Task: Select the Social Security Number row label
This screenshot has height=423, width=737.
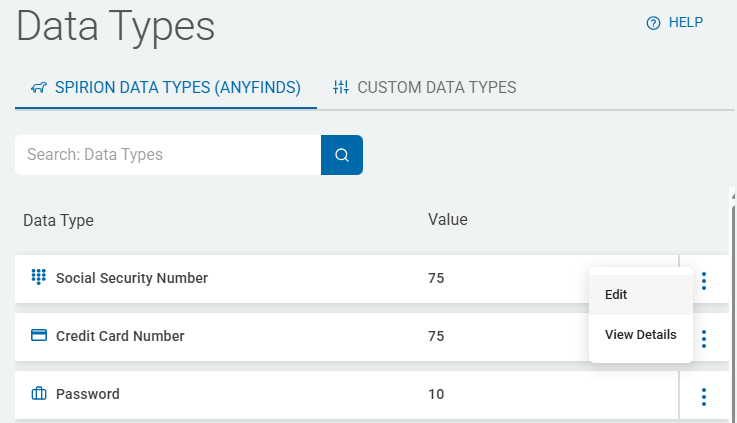Action: pos(132,278)
